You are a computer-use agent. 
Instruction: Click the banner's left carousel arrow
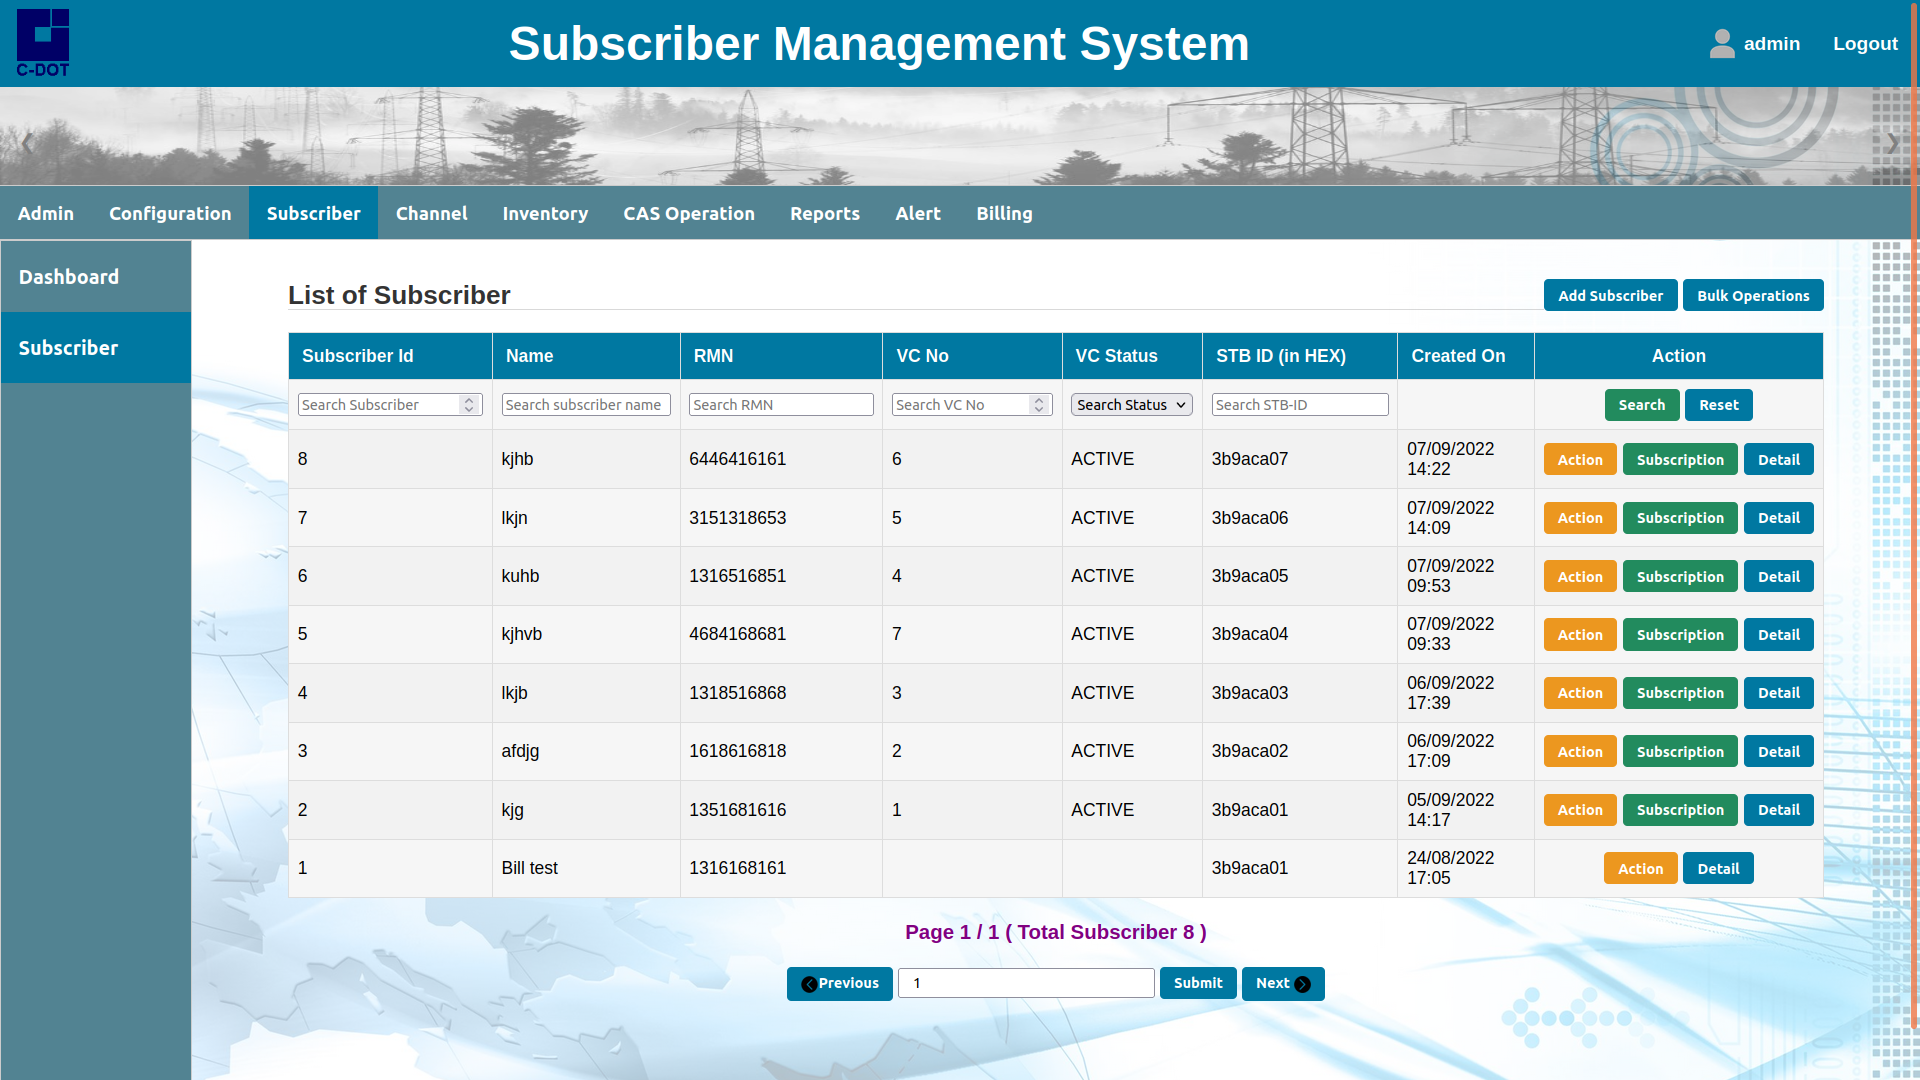[27, 143]
